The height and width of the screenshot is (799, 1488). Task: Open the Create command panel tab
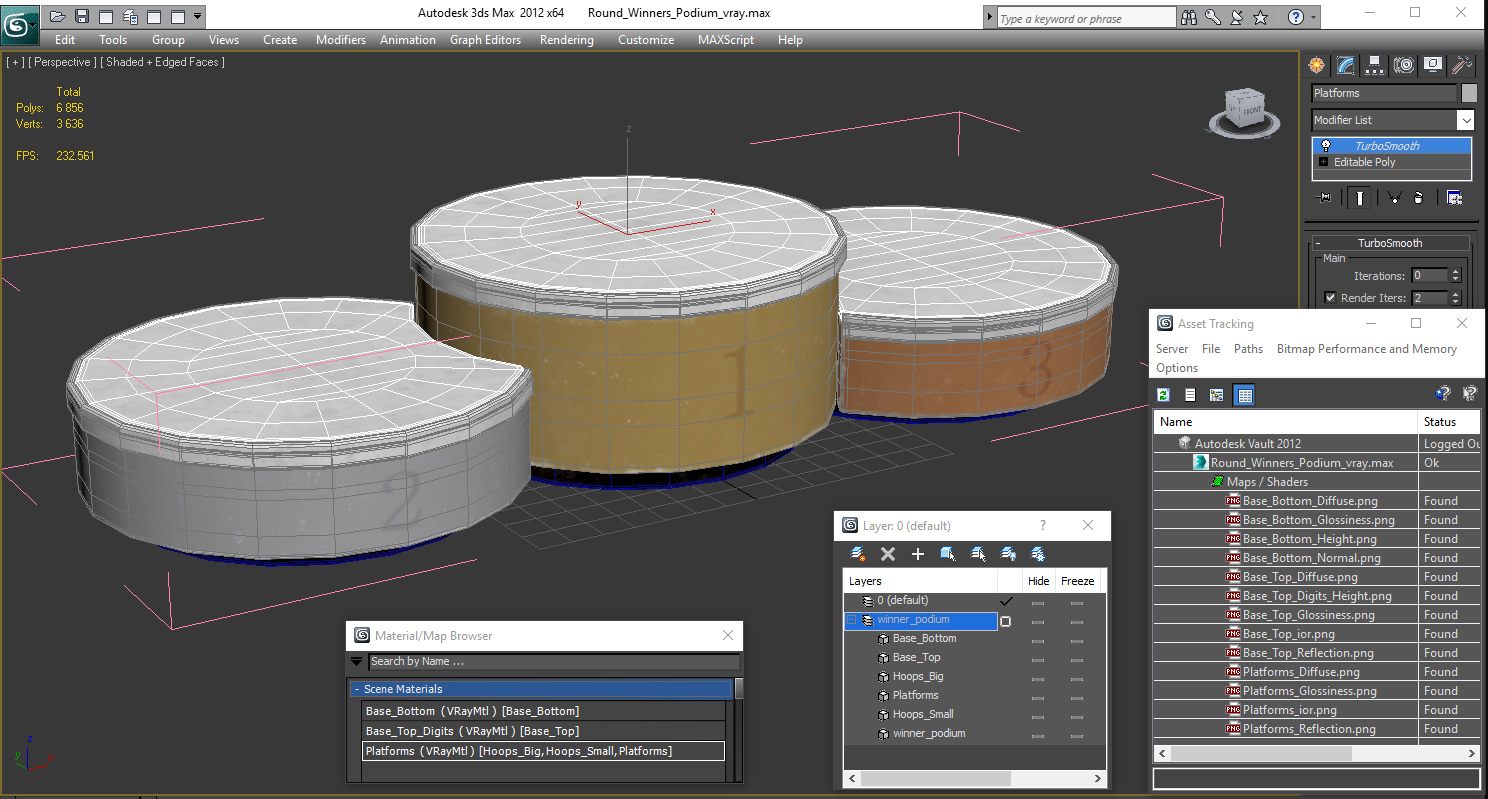[x=1317, y=65]
